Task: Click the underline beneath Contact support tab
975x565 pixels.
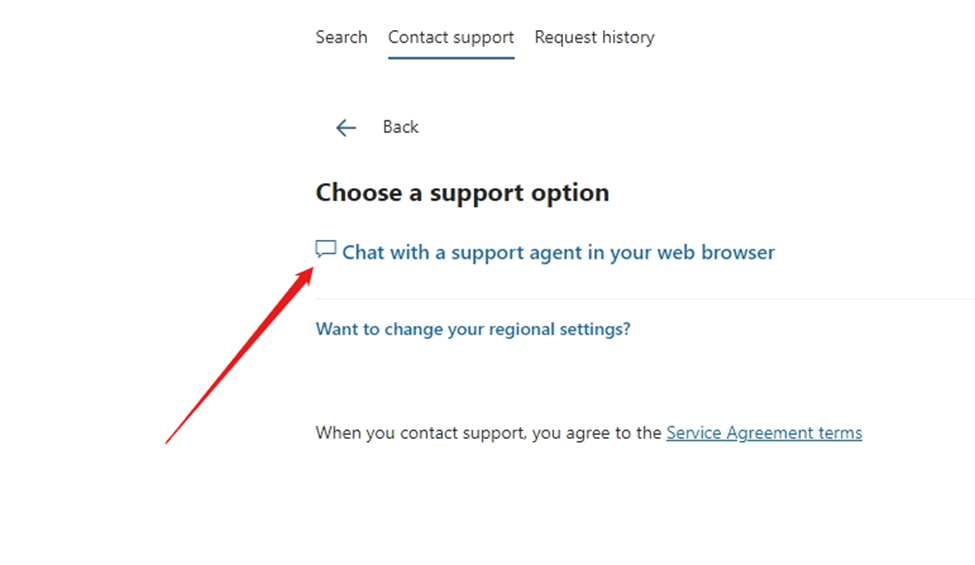Action: 451,58
